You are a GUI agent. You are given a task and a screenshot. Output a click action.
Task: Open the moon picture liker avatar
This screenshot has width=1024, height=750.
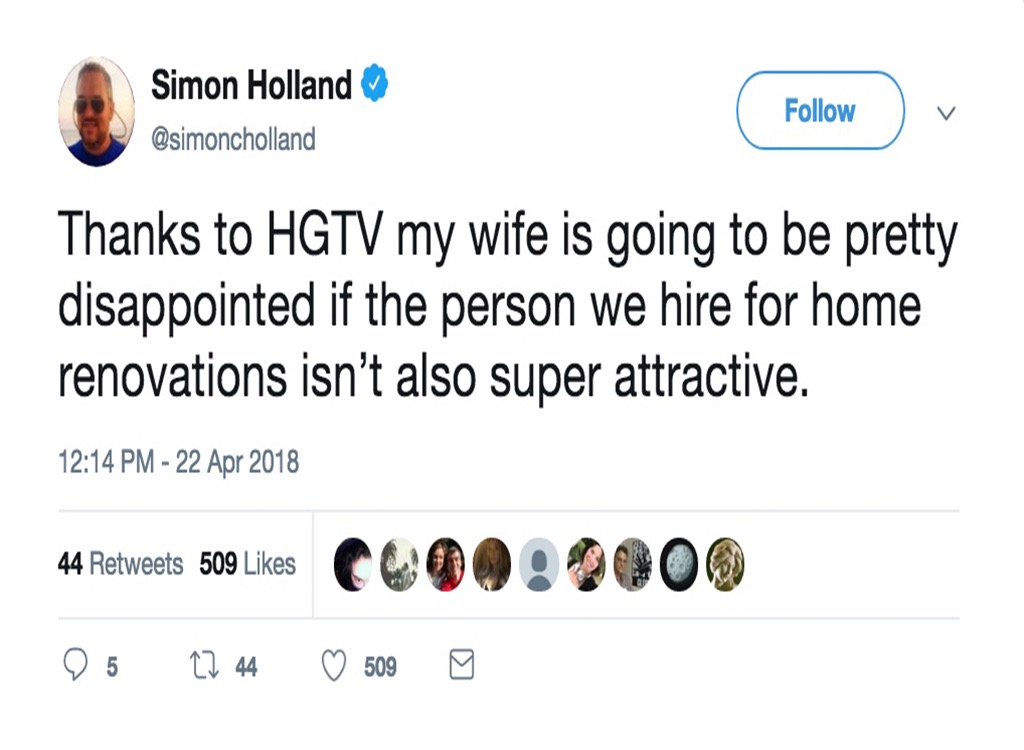(x=680, y=565)
